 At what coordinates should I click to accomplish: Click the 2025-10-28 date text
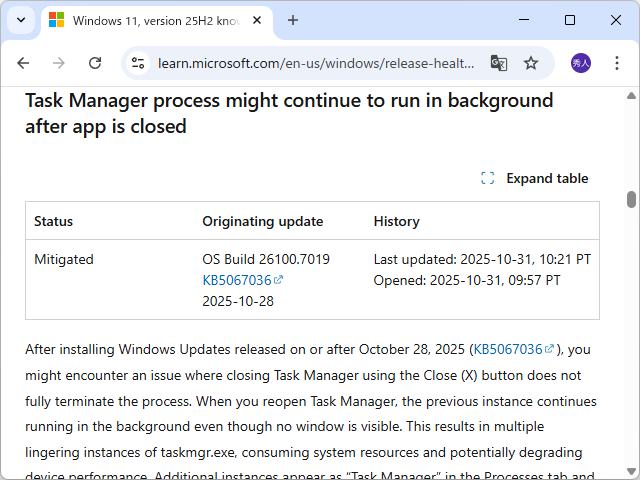click(238, 301)
